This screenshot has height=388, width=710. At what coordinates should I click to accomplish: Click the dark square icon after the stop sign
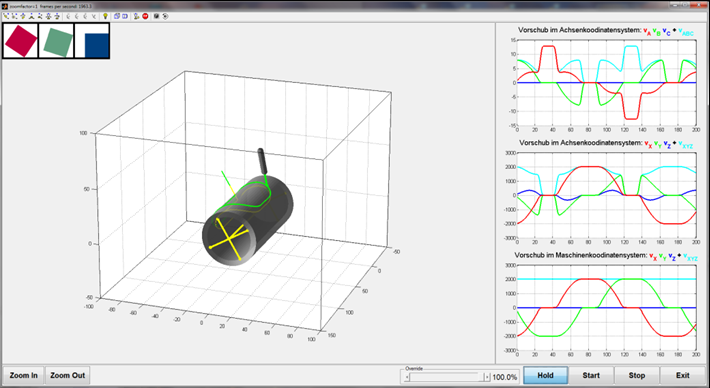[156, 16]
